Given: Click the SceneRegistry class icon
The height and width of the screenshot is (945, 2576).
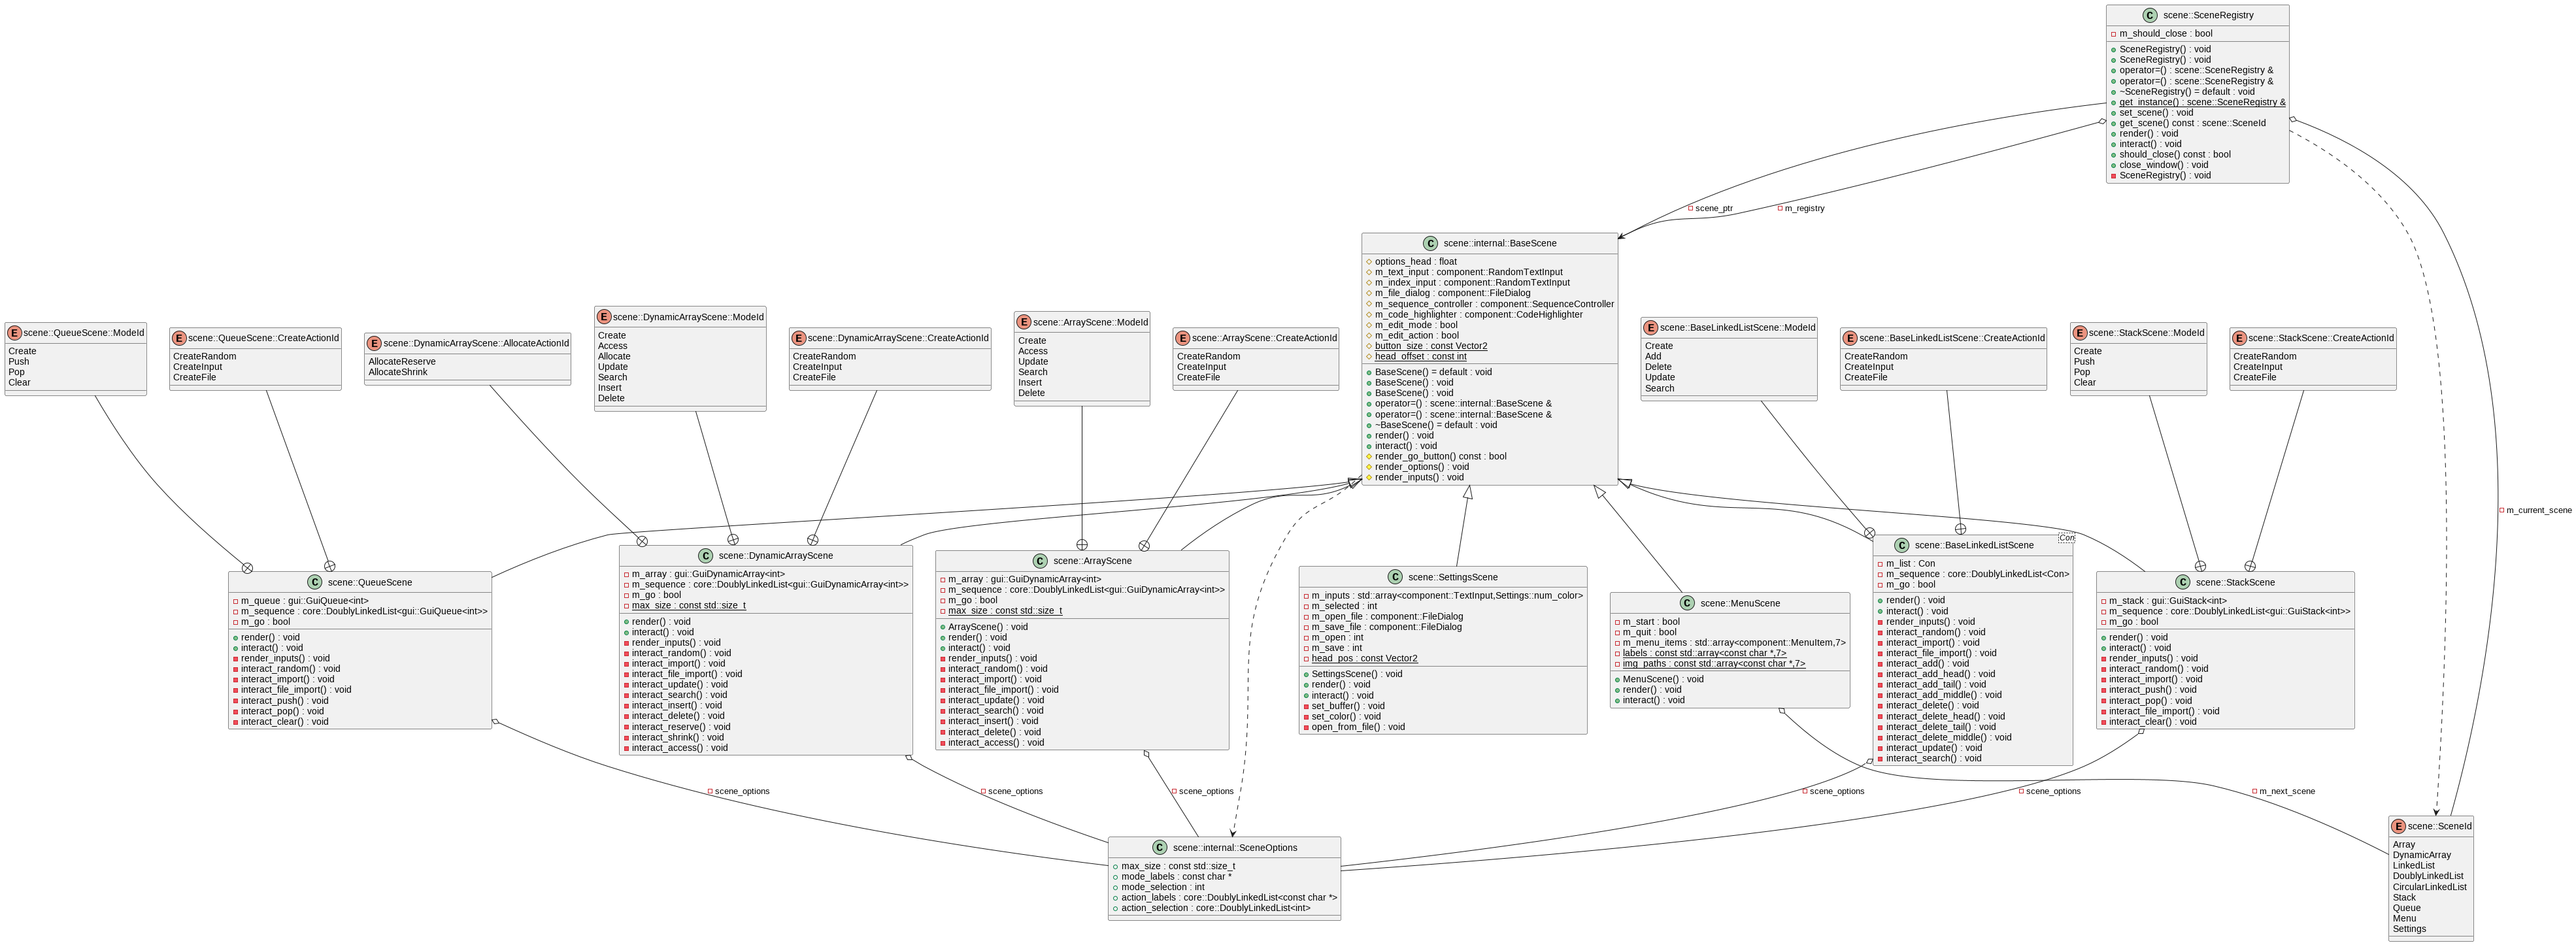Looking at the screenshot, I should click(x=2149, y=15).
